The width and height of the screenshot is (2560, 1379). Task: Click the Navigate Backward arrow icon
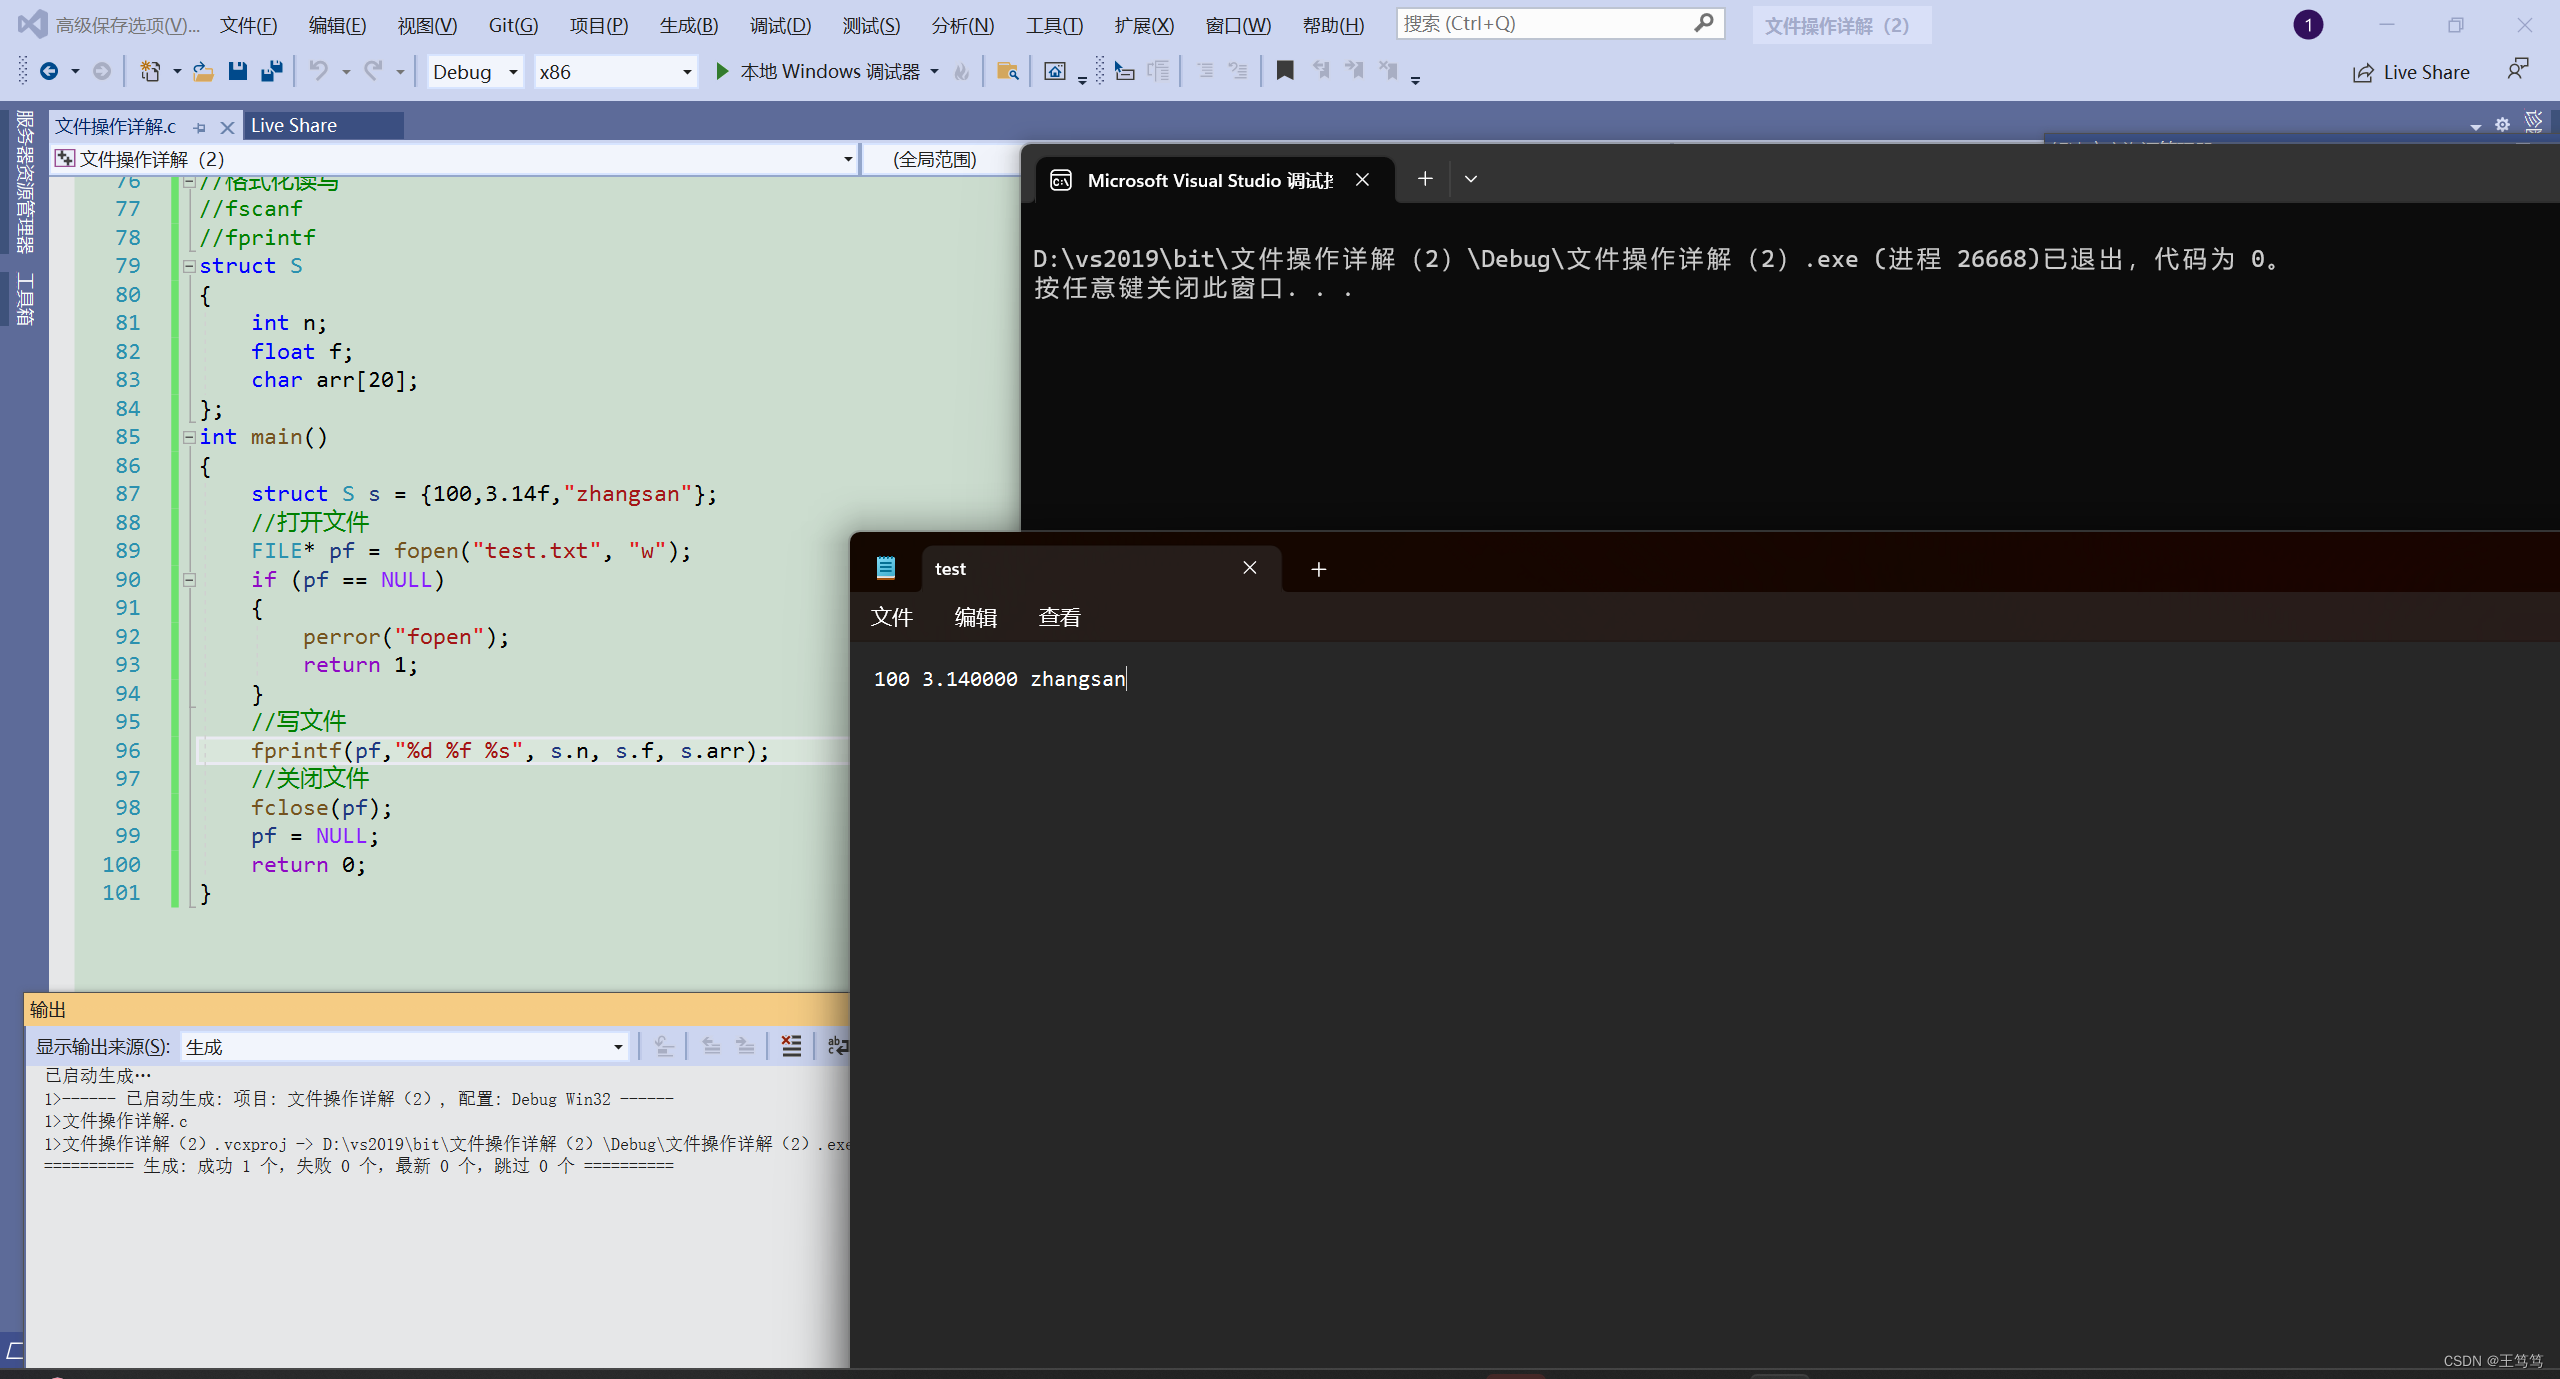[x=48, y=71]
